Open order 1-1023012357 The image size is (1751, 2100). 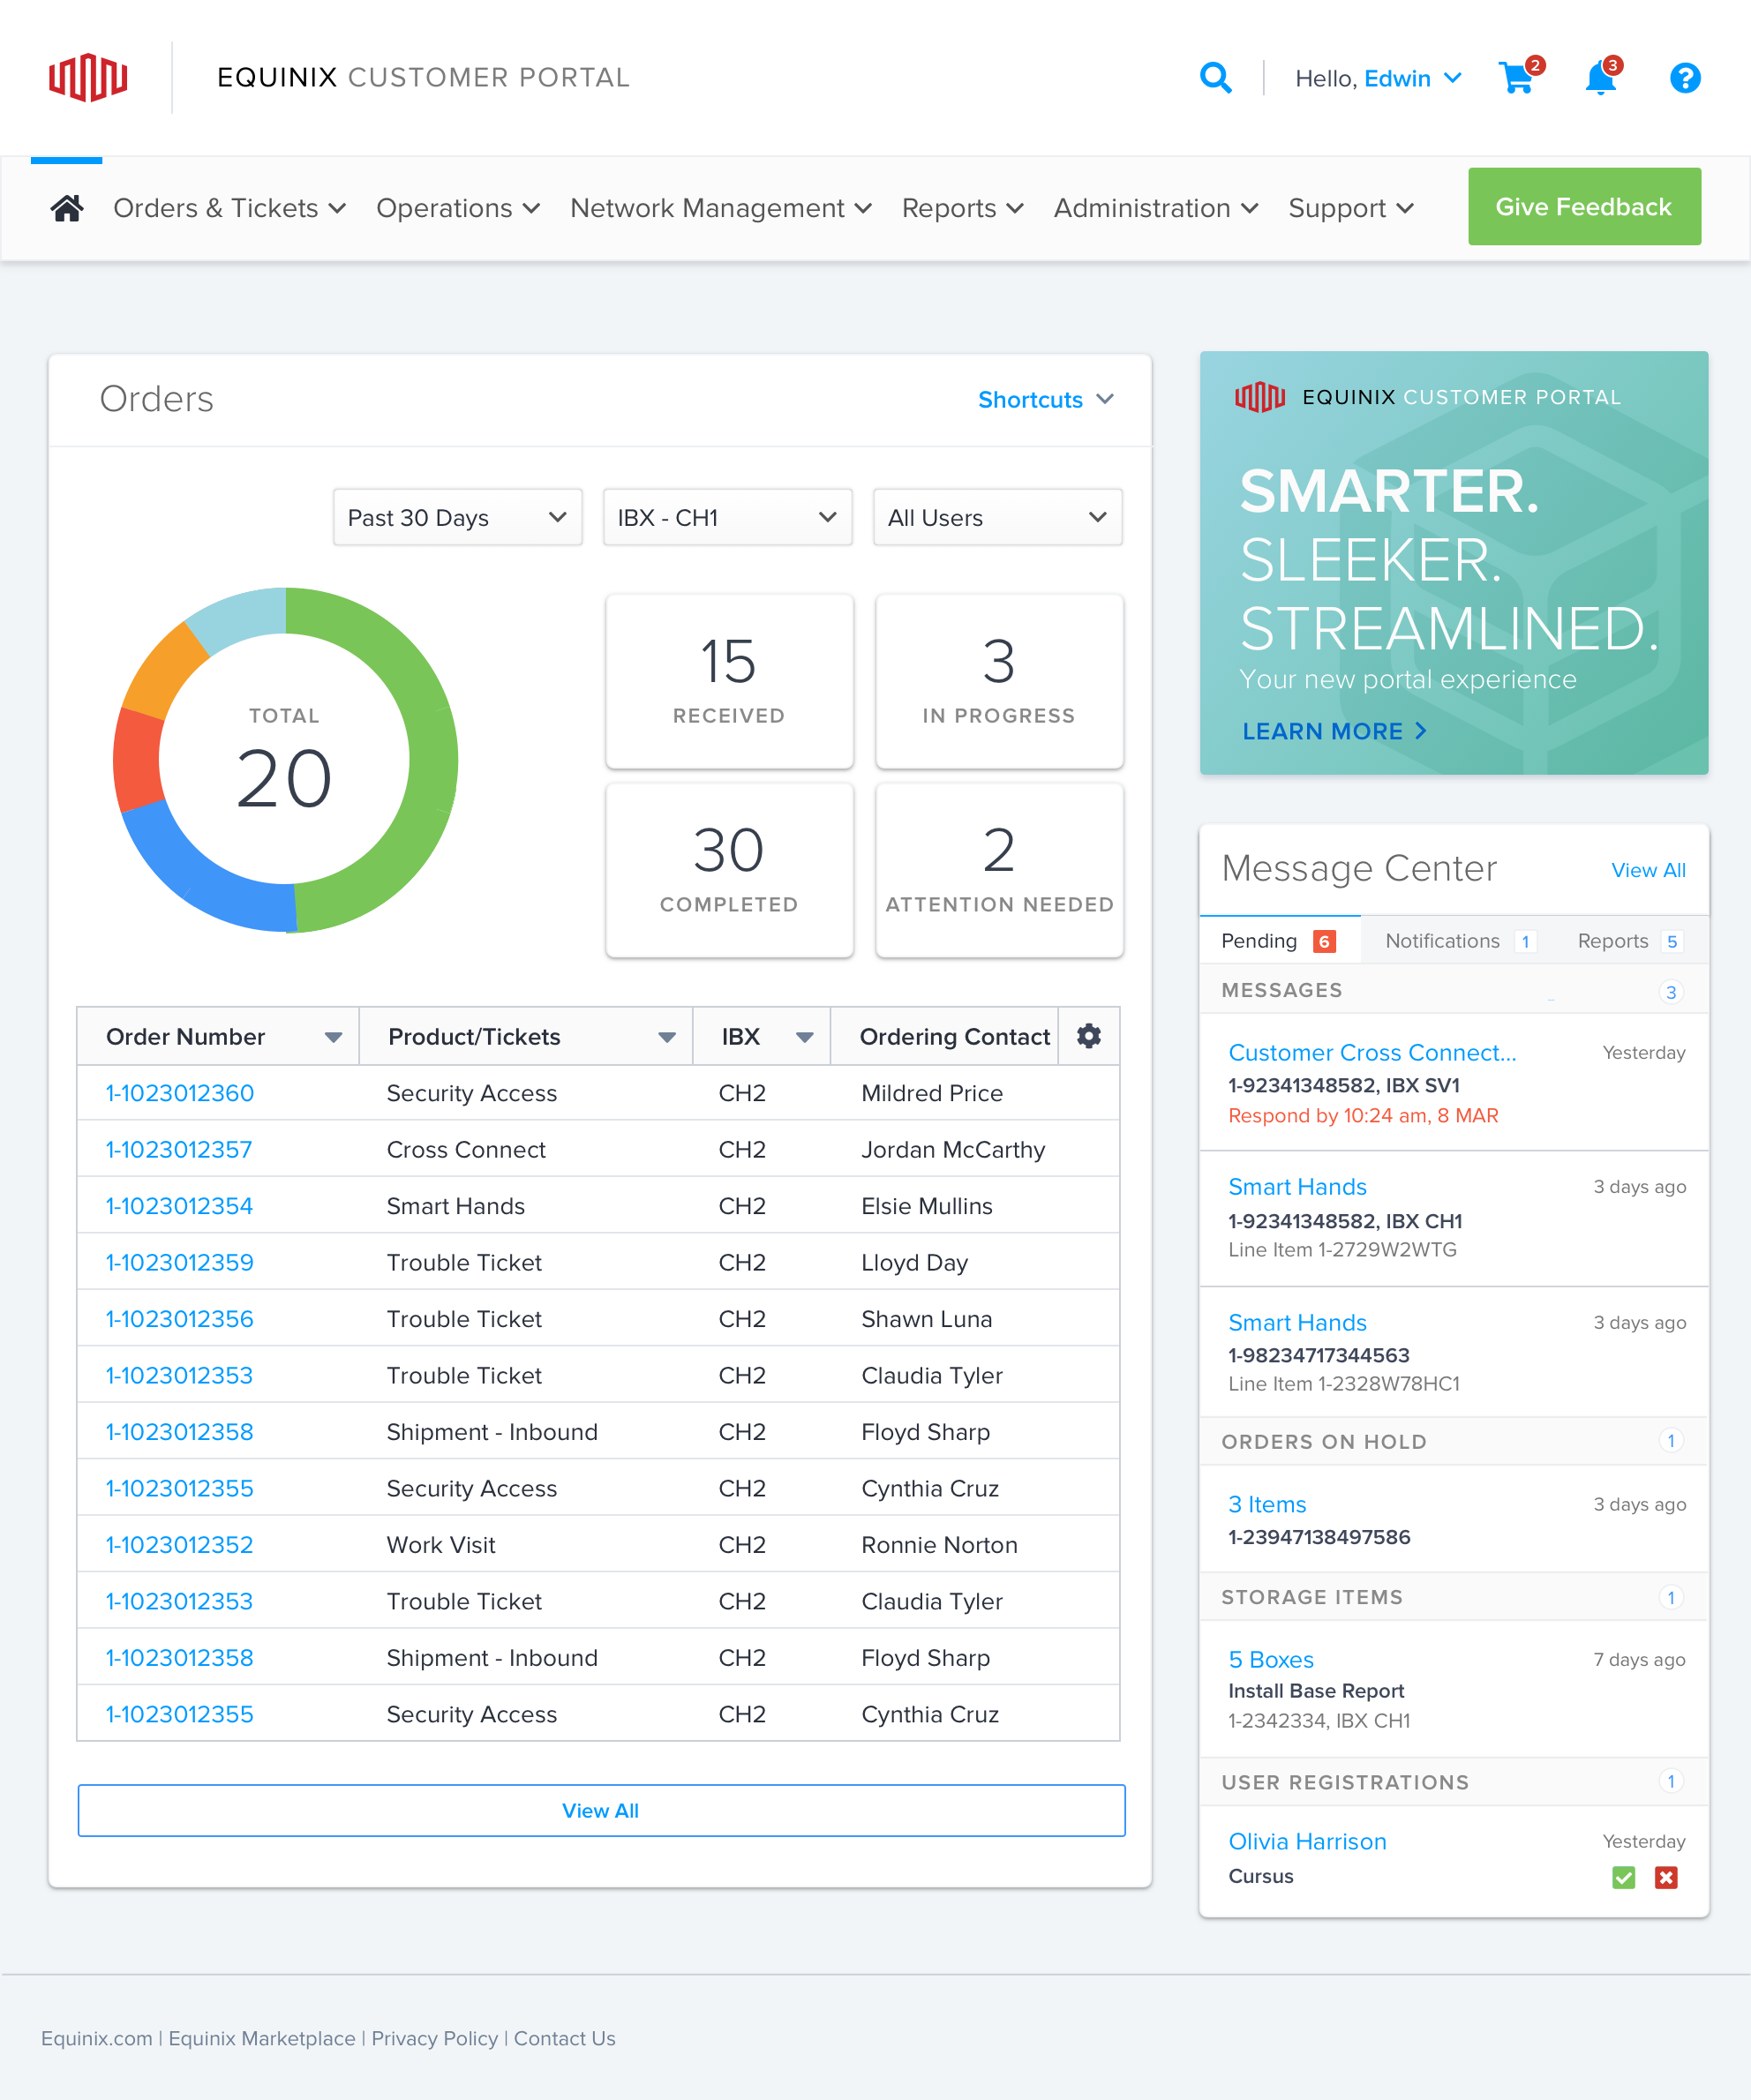point(179,1149)
